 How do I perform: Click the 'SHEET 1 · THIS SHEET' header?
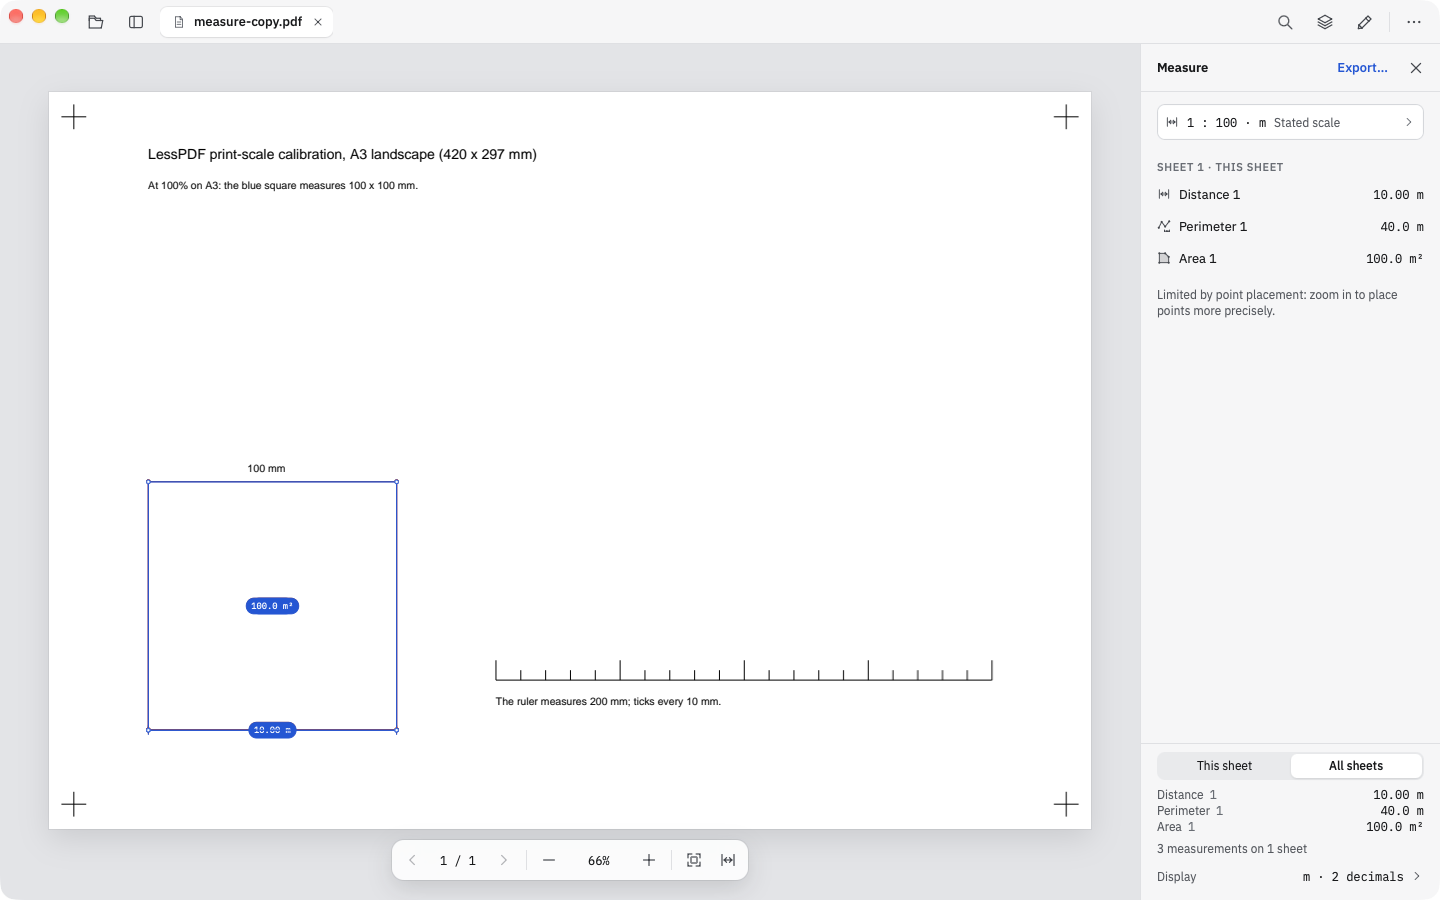pos(1220,168)
